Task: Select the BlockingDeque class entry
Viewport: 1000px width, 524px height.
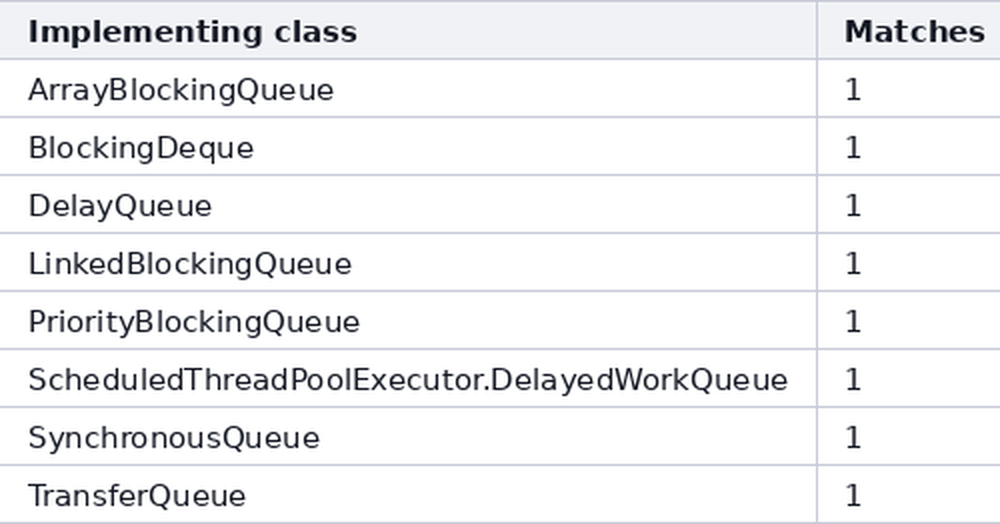Action: click(x=141, y=148)
